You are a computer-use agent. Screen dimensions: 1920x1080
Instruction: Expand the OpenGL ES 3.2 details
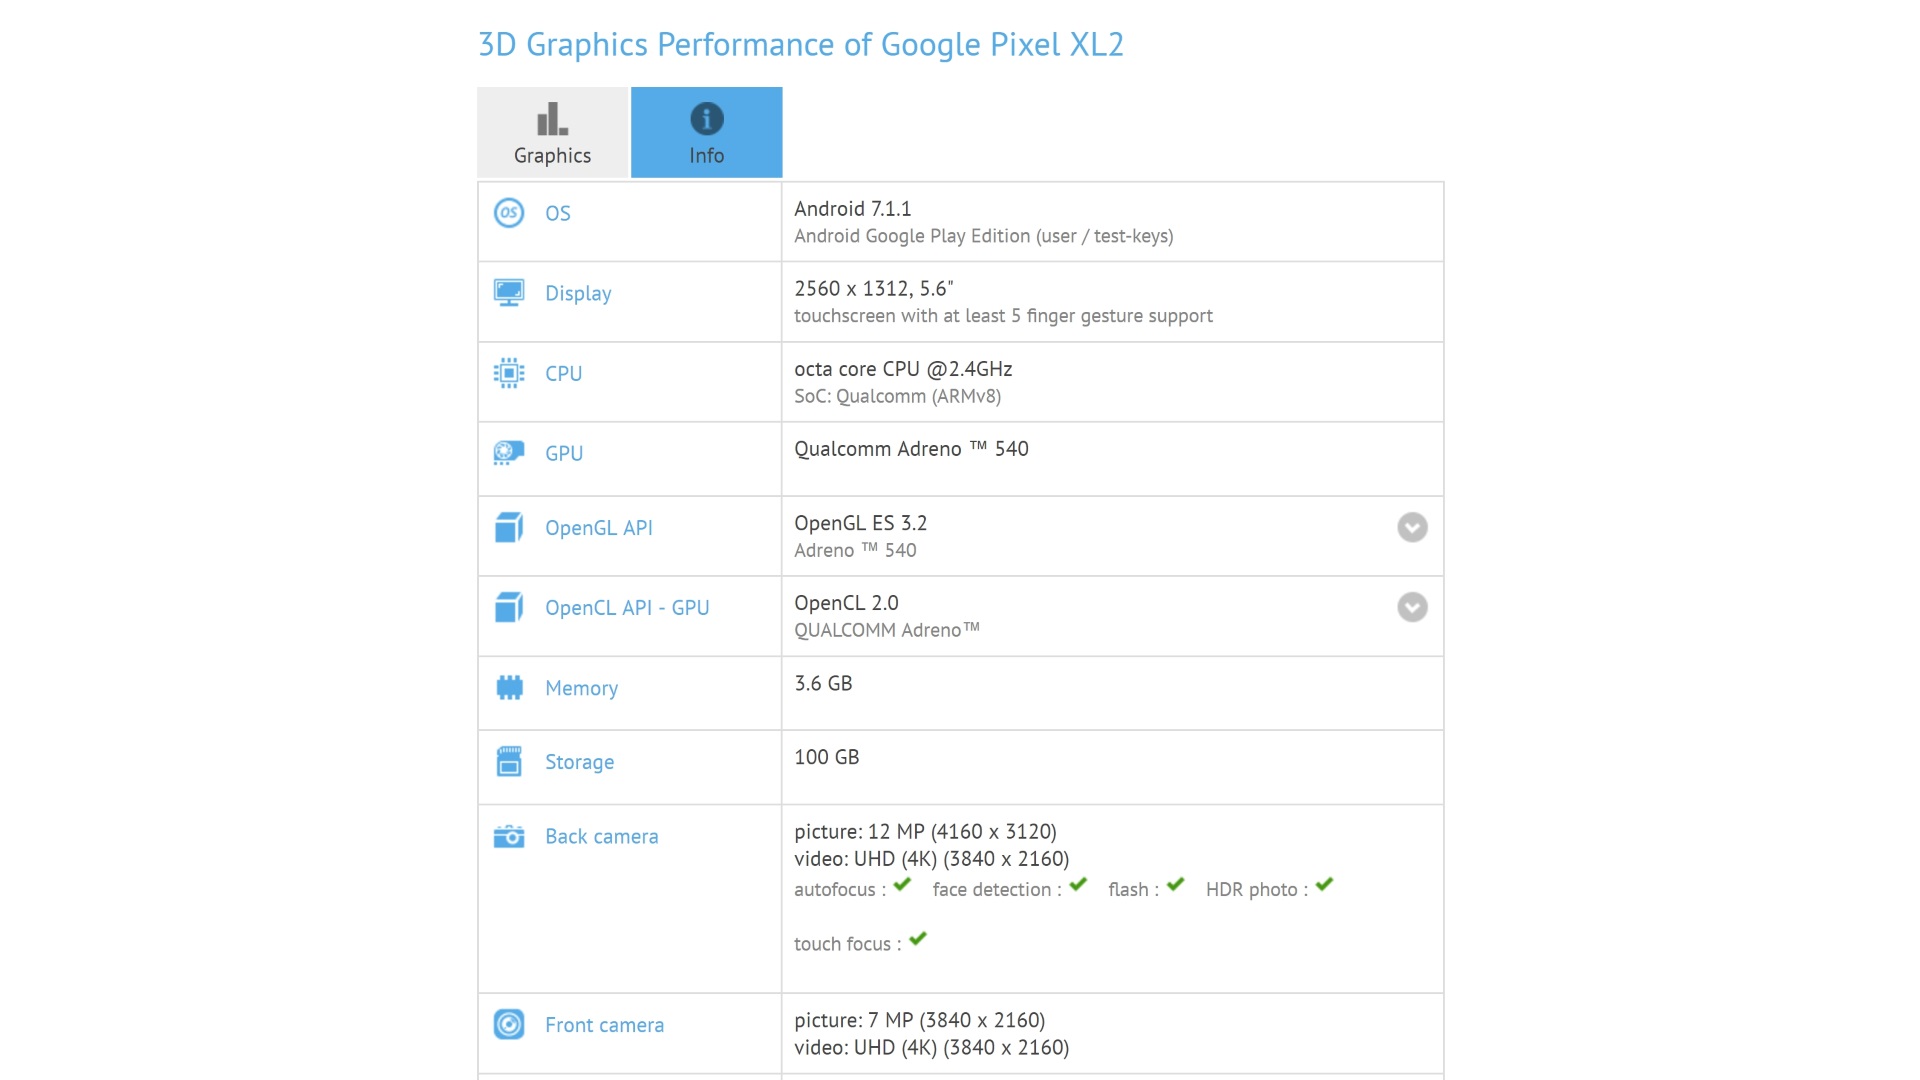coord(1412,527)
